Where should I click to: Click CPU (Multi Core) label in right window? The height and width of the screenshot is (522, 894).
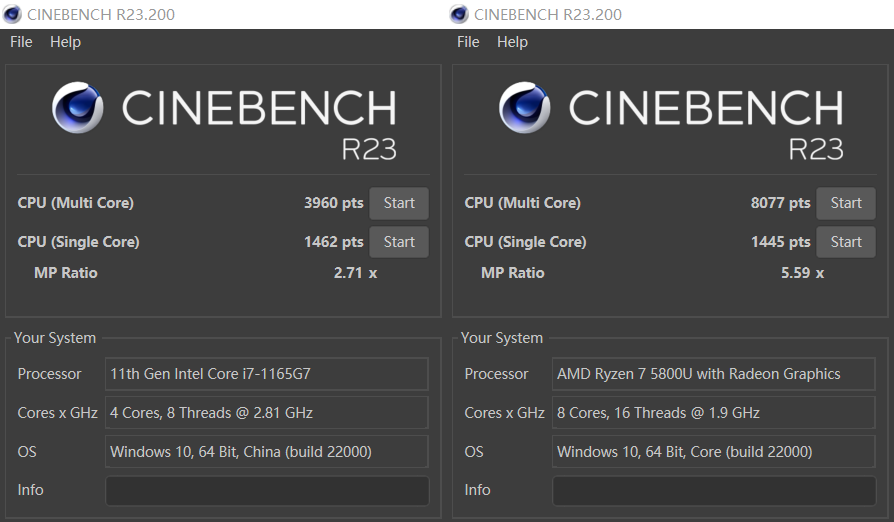pos(523,203)
